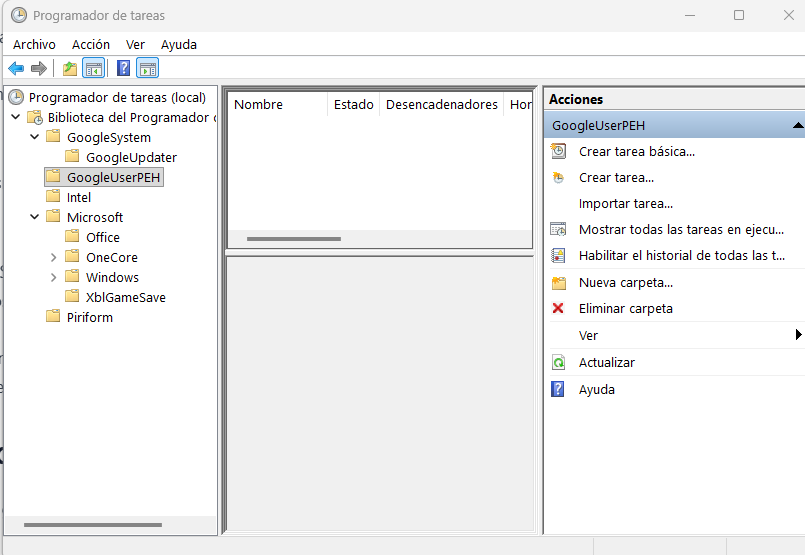Viewport: 805px width, 555px height.
Task: Click the Ayuda icon in Acciones pane
Action: coord(558,389)
